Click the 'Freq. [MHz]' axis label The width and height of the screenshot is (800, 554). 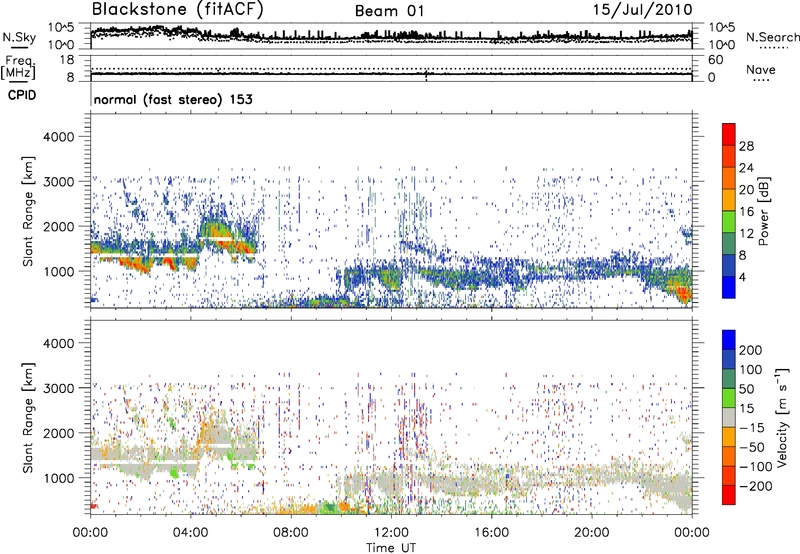point(19,68)
